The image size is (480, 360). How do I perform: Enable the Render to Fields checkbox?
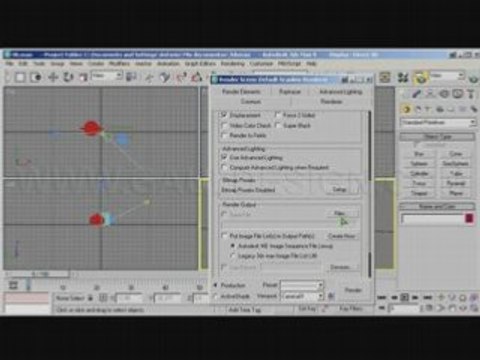pos(224,135)
